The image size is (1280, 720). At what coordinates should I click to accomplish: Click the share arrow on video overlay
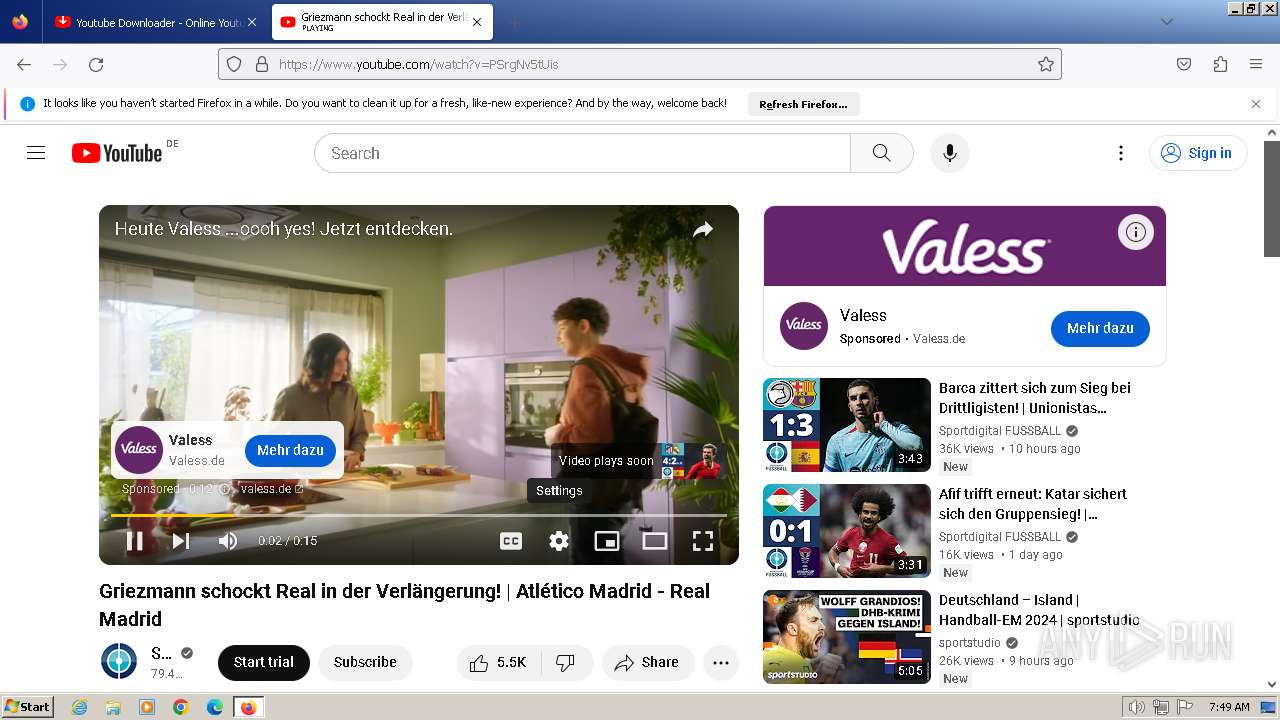pyautogui.click(x=703, y=230)
